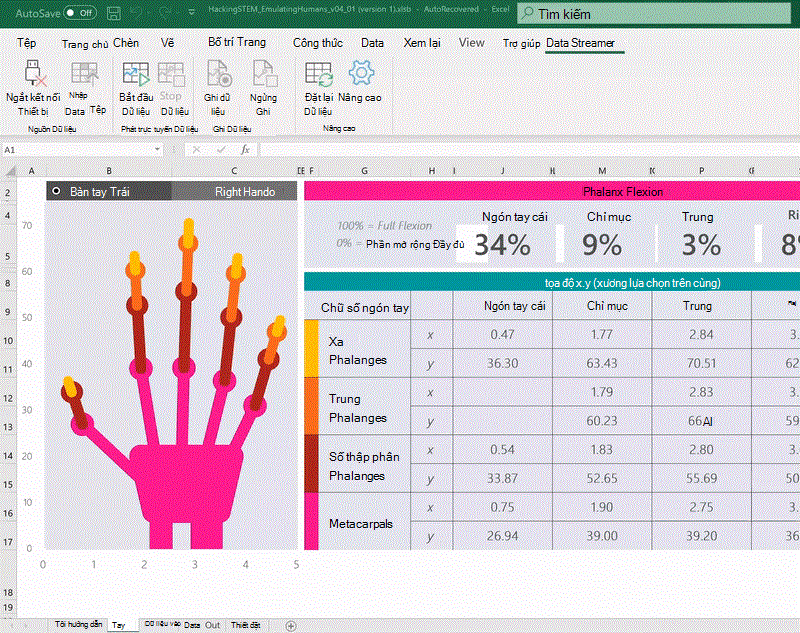Open the Trợ giúp tab
Image resolution: width=800 pixels, height=633 pixels.
521,43
